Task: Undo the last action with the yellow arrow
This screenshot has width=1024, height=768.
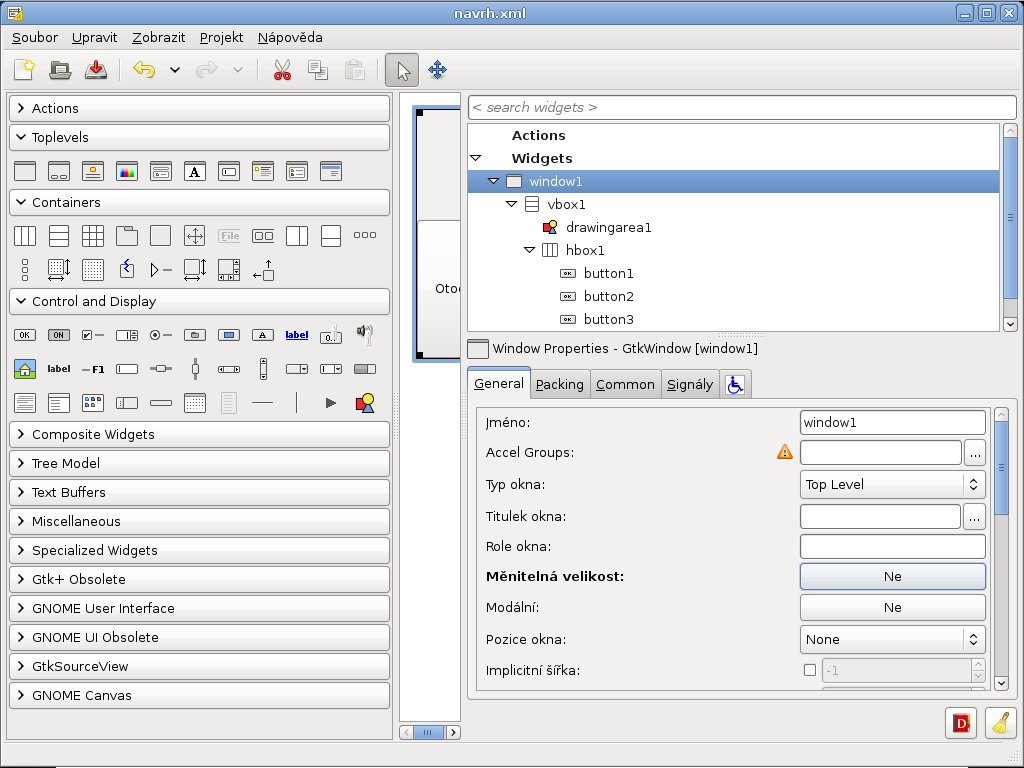Action: click(x=144, y=70)
